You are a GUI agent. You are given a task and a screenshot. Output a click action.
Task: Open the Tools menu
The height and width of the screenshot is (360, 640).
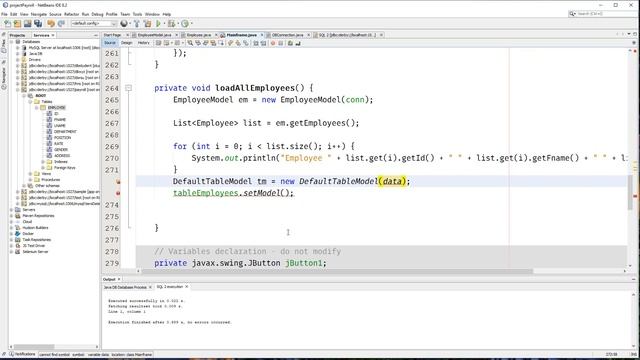pos(137,14)
